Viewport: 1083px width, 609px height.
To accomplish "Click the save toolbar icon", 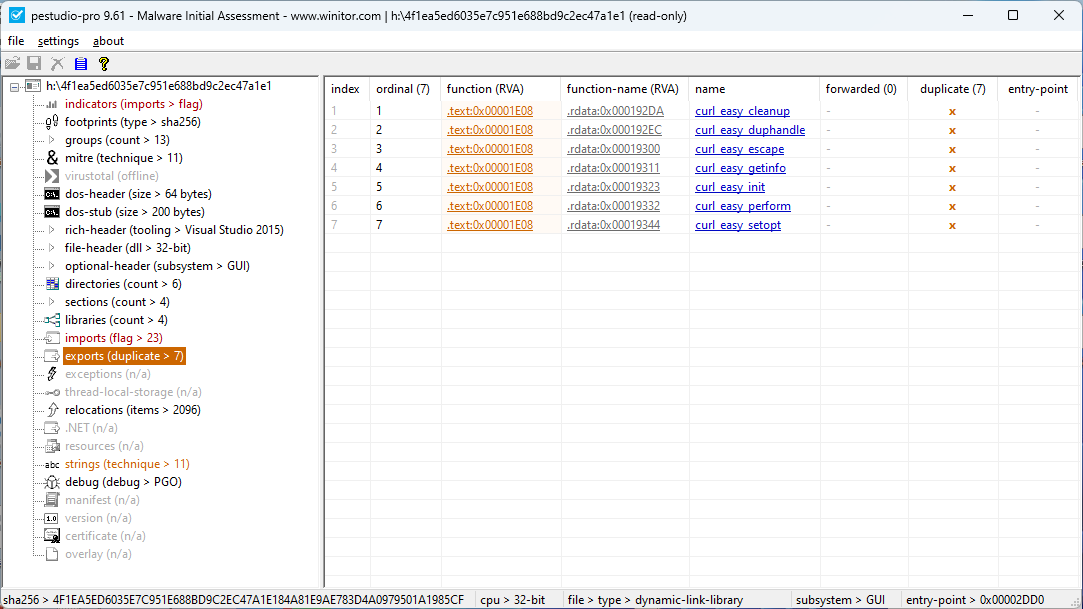I will click(x=34, y=63).
